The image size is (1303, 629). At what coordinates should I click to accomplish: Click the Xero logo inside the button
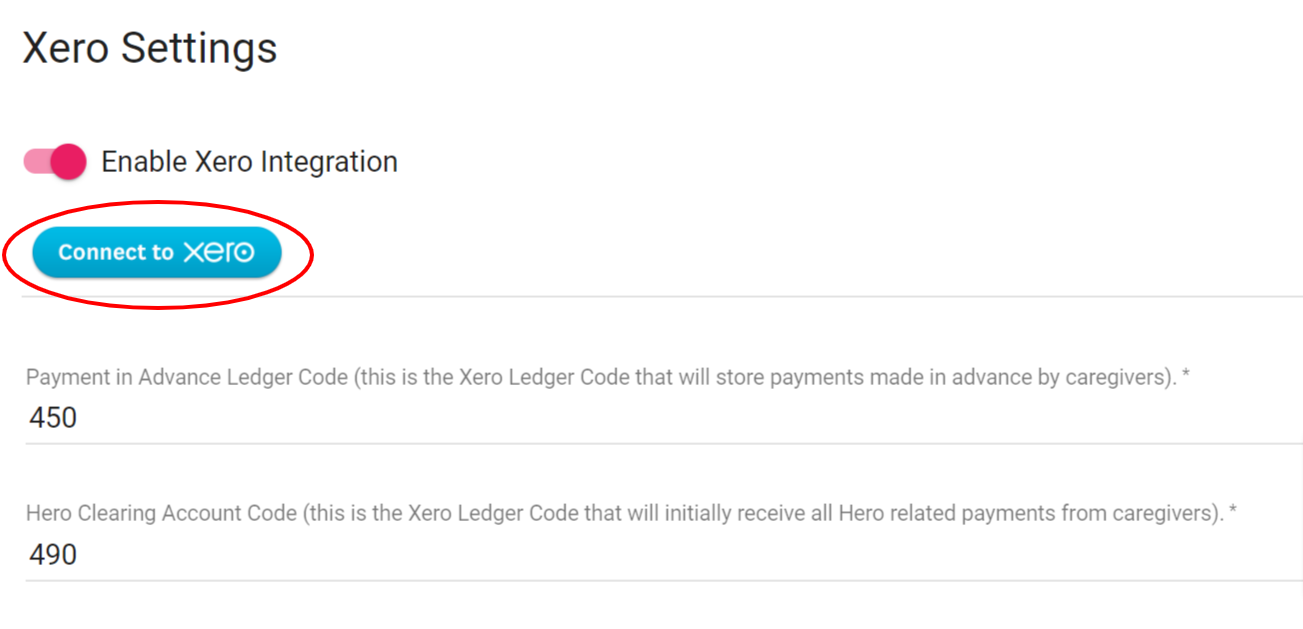point(218,253)
